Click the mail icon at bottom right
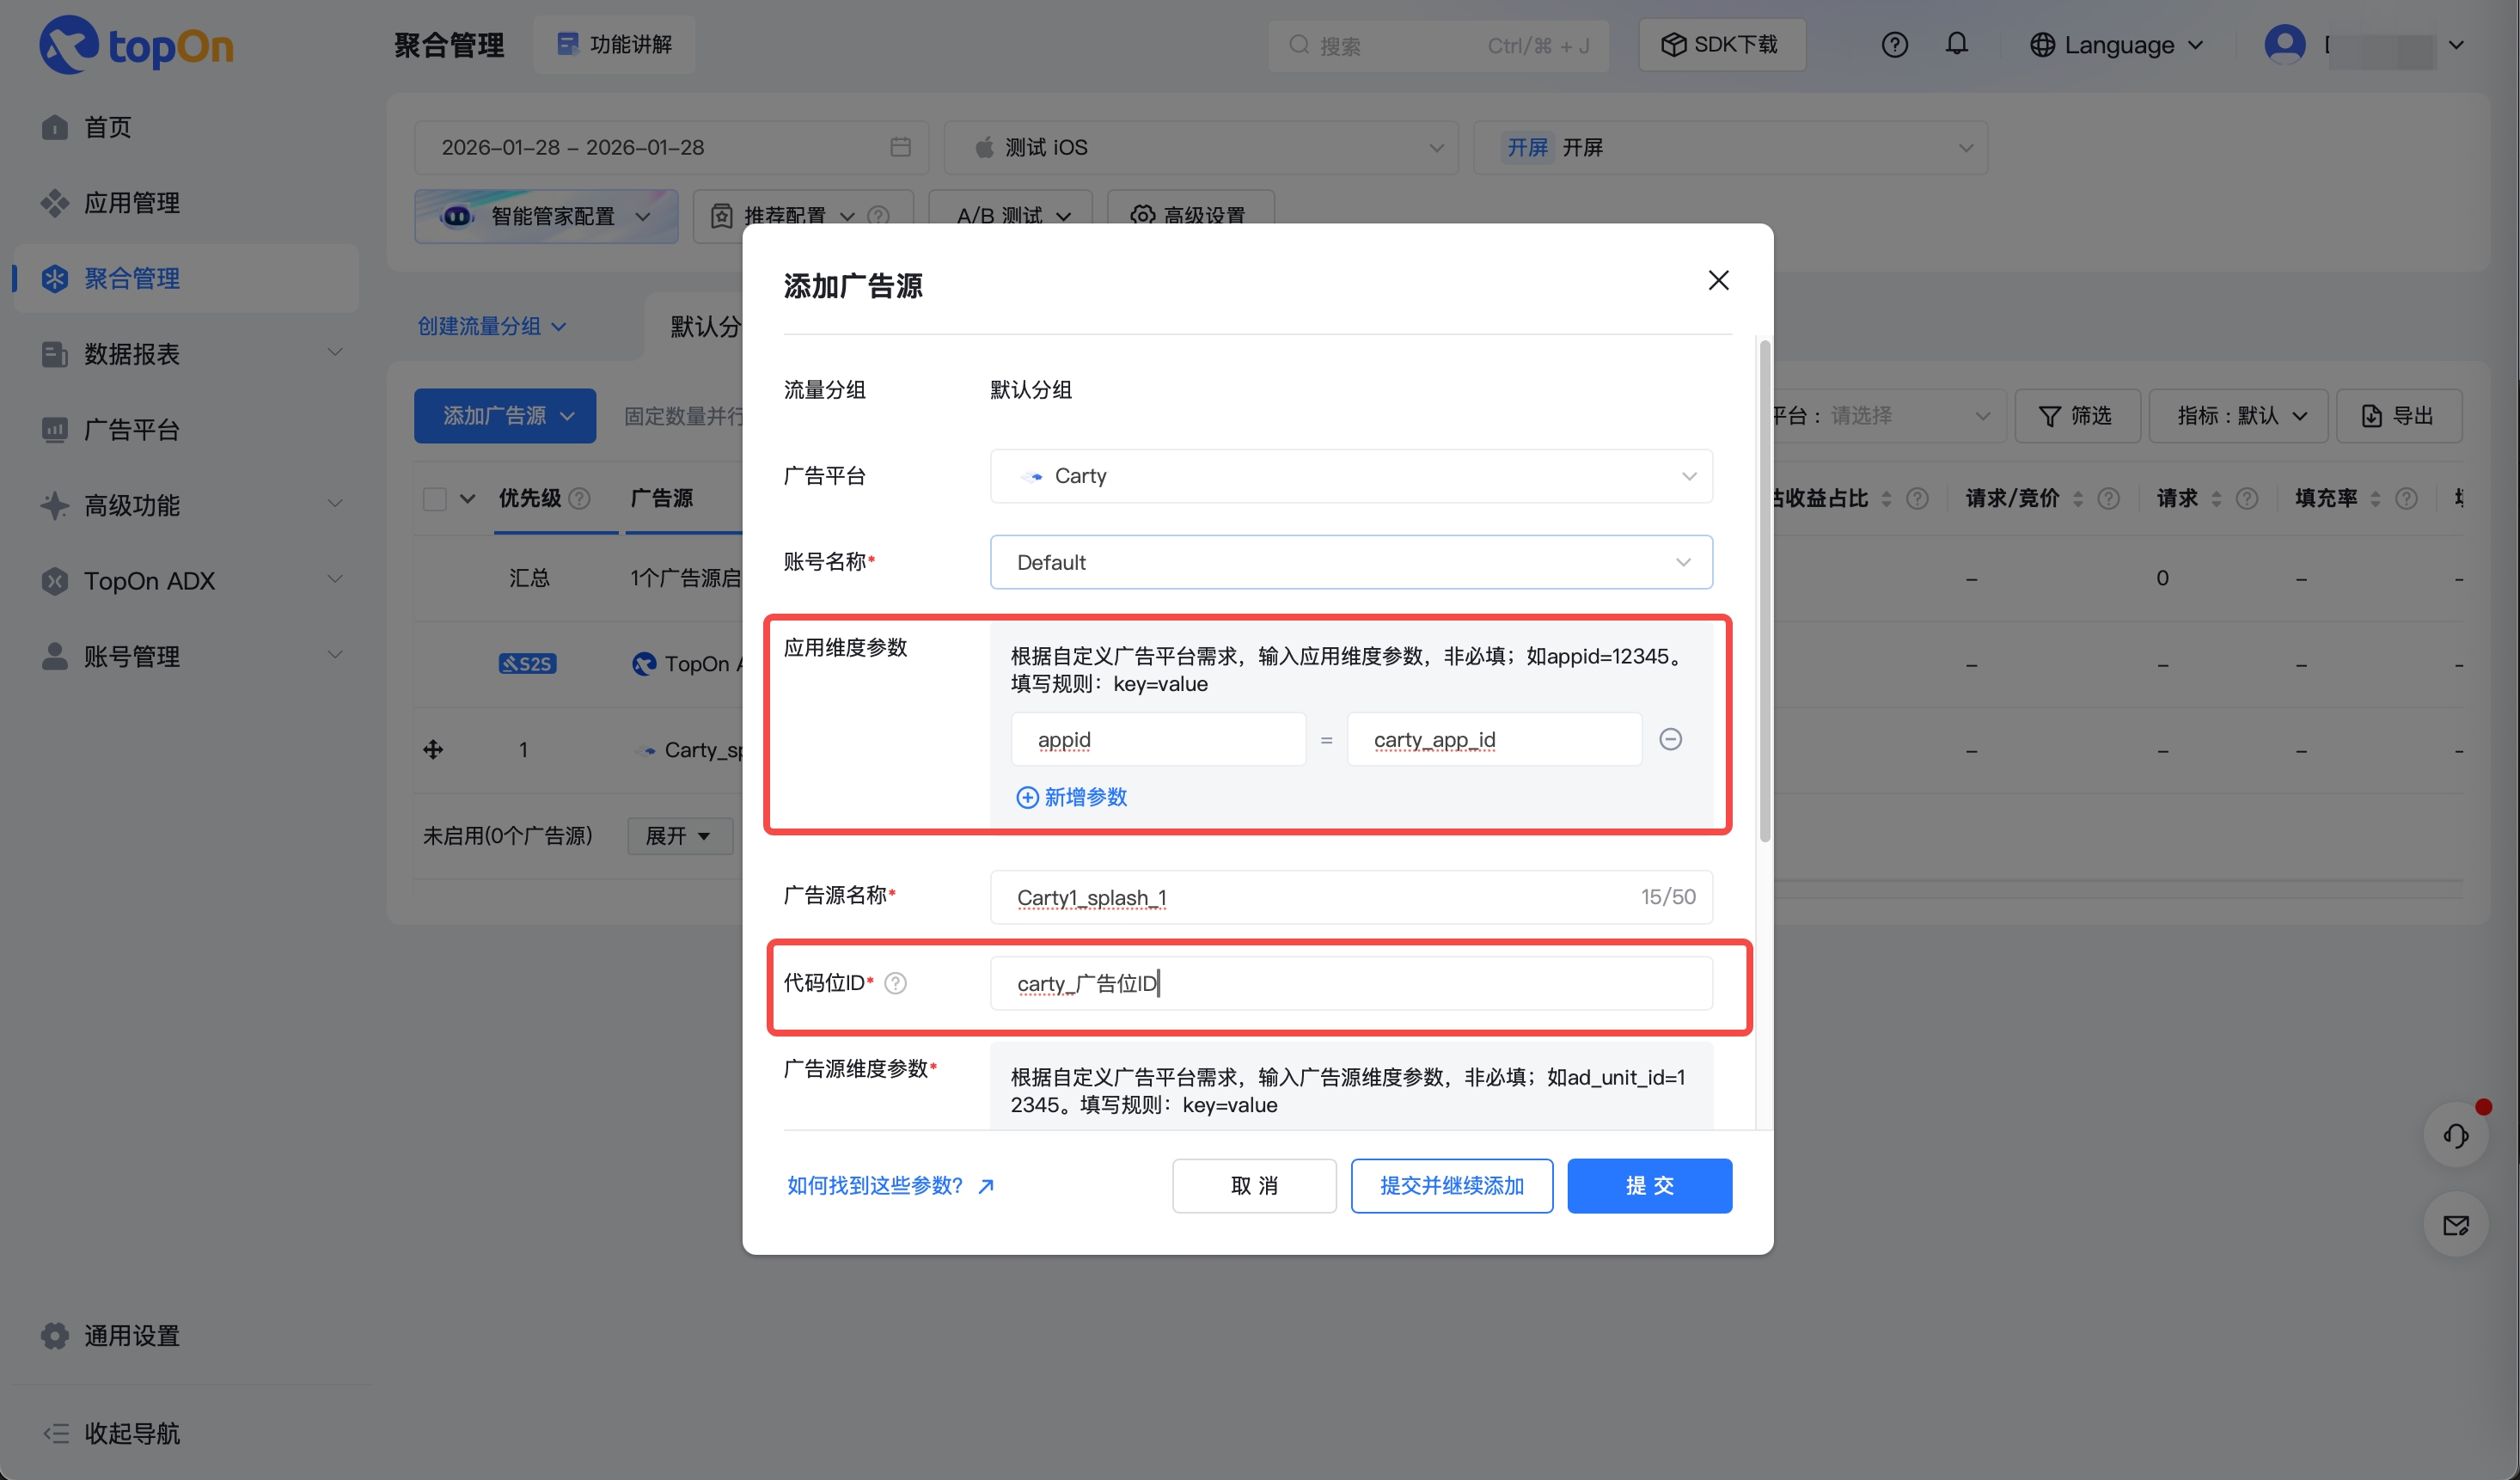 click(2456, 1224)
